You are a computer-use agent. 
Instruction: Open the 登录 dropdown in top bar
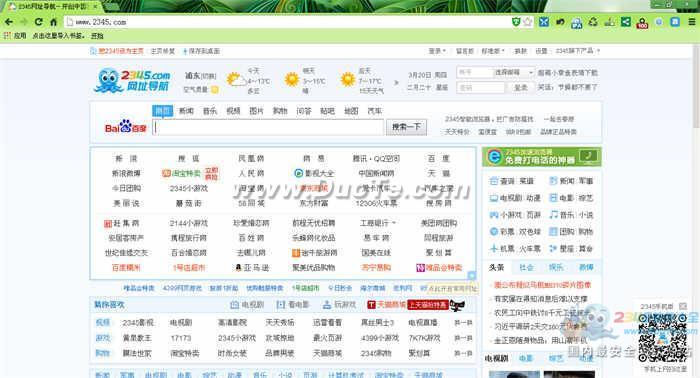[437, 51]
